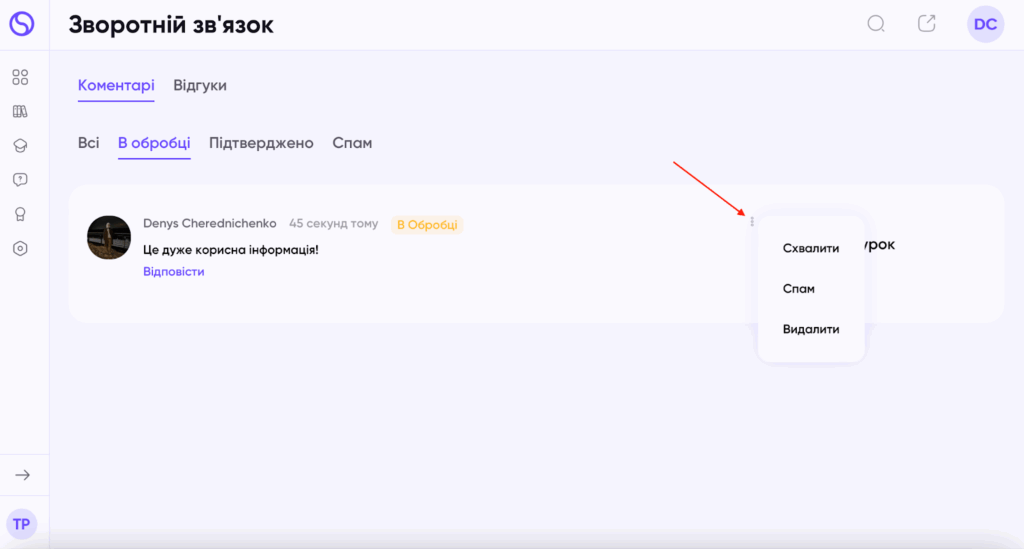The image size is (1024, 549).
Task: Switch to the Відгуки tab
Action: coord(200,86)
